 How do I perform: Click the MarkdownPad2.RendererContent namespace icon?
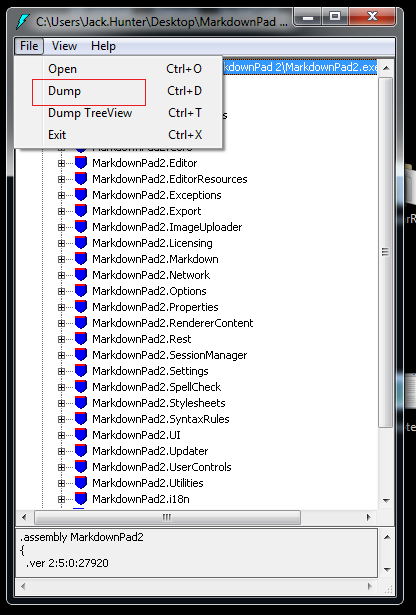tap(81, 323)
